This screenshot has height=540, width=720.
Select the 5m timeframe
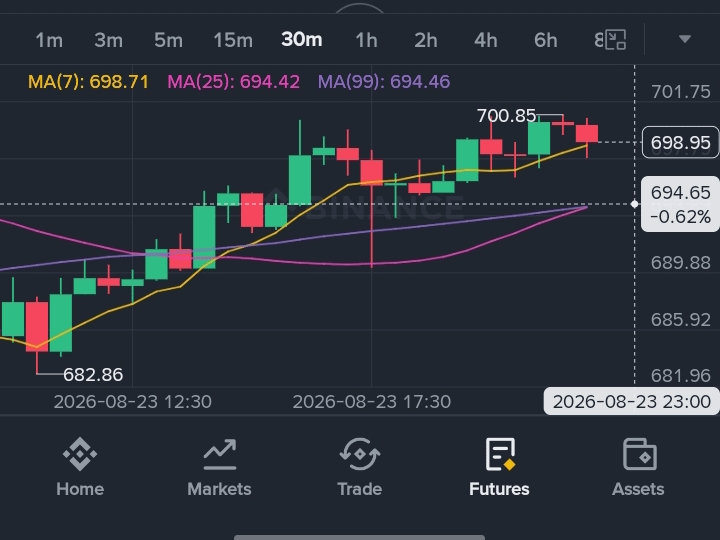(x=169, y=40)
